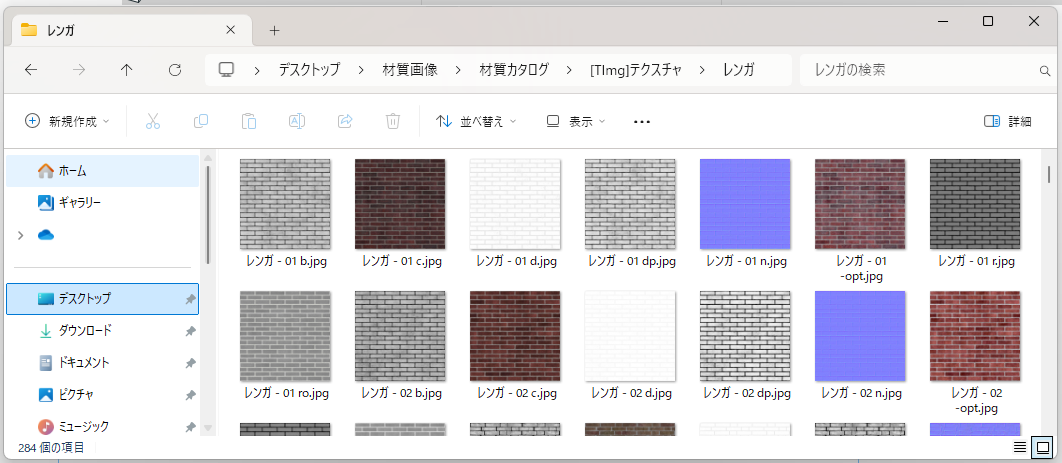Click the PC monitor icon in address bar

pyautogui.click(x=226, y=69)
